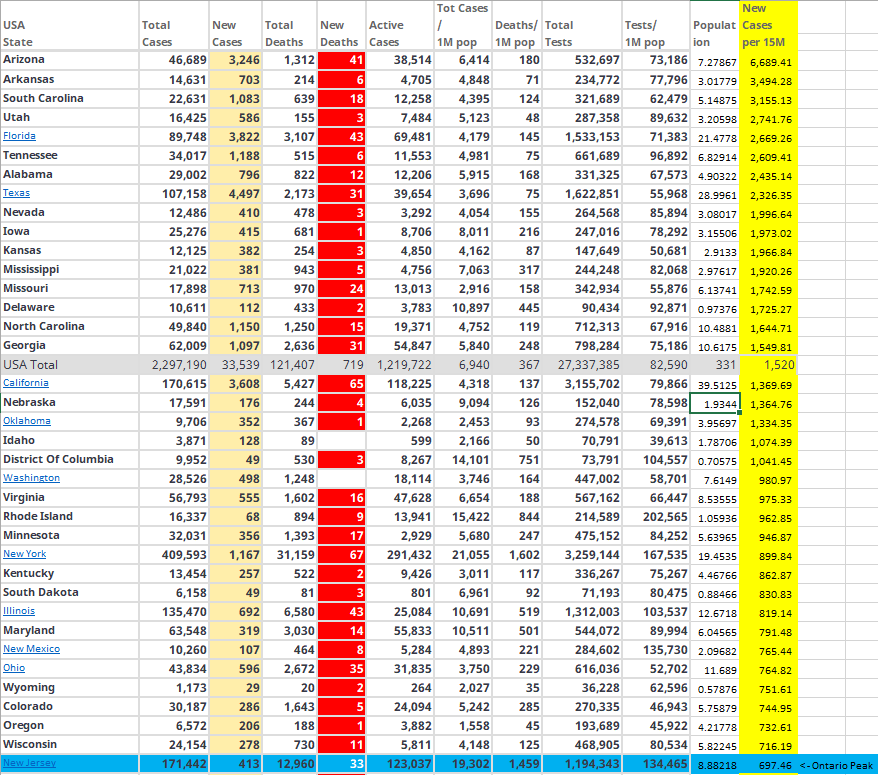Select Georgia total deaths 2,636

click(x=289, y=346)
